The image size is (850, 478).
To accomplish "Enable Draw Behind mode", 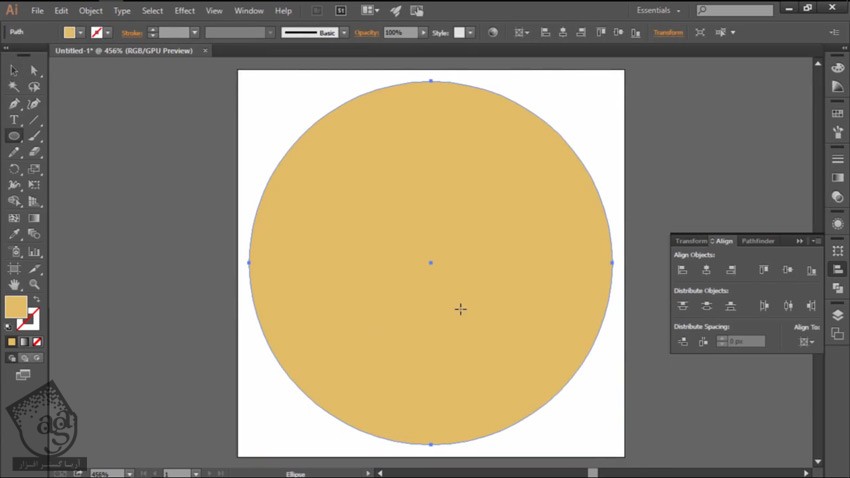I will [24, 358].
